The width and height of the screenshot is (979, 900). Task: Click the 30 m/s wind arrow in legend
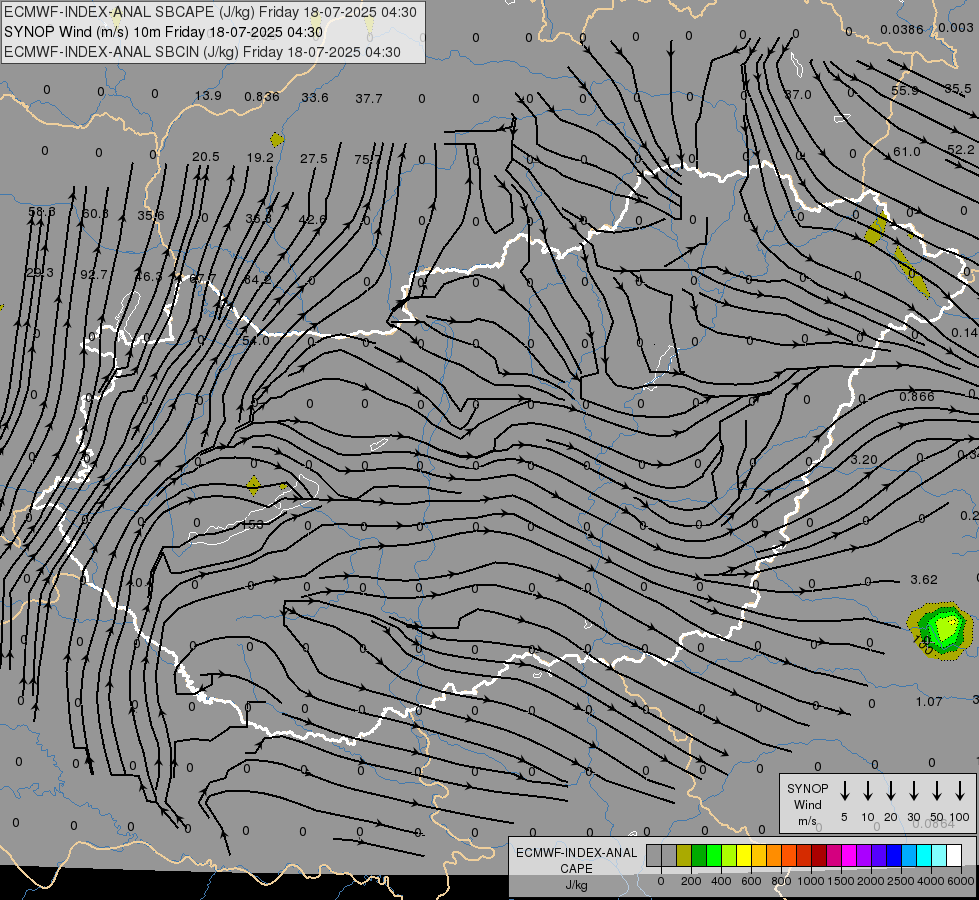[913, 791]
